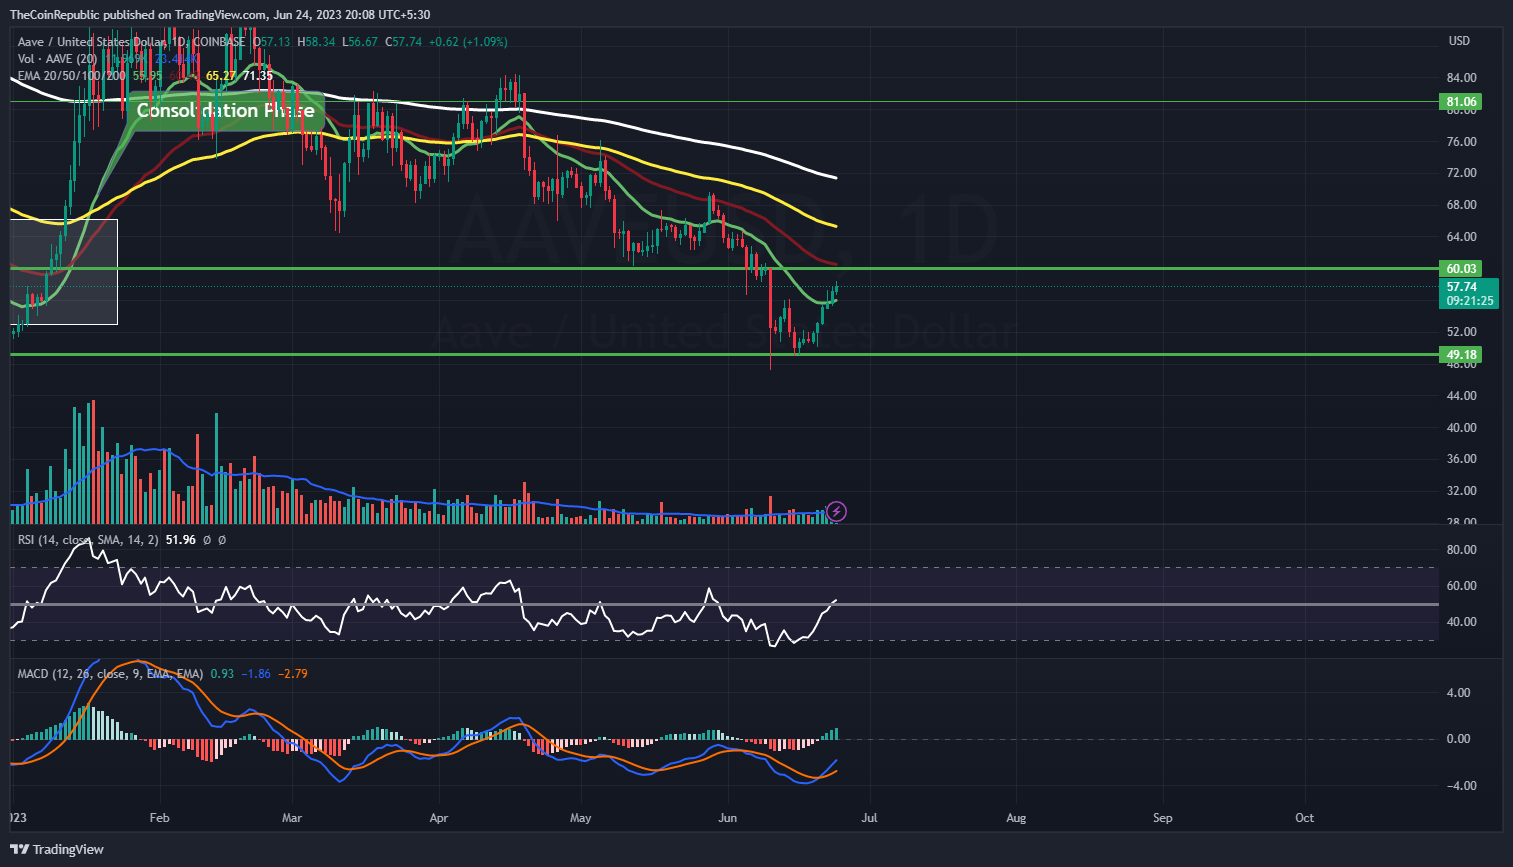Click the EMA 100 value 65.27
Image resolution: width=1513 pixels, height=867 pixels.
point(221,76)
